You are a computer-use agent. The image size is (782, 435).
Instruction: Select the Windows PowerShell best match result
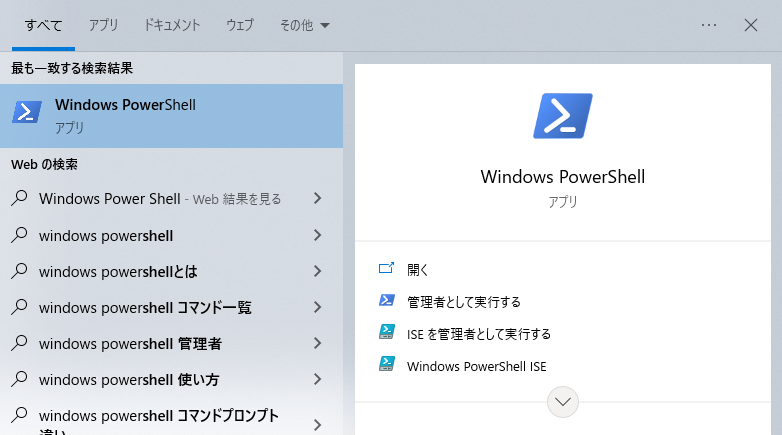(171, 116)
